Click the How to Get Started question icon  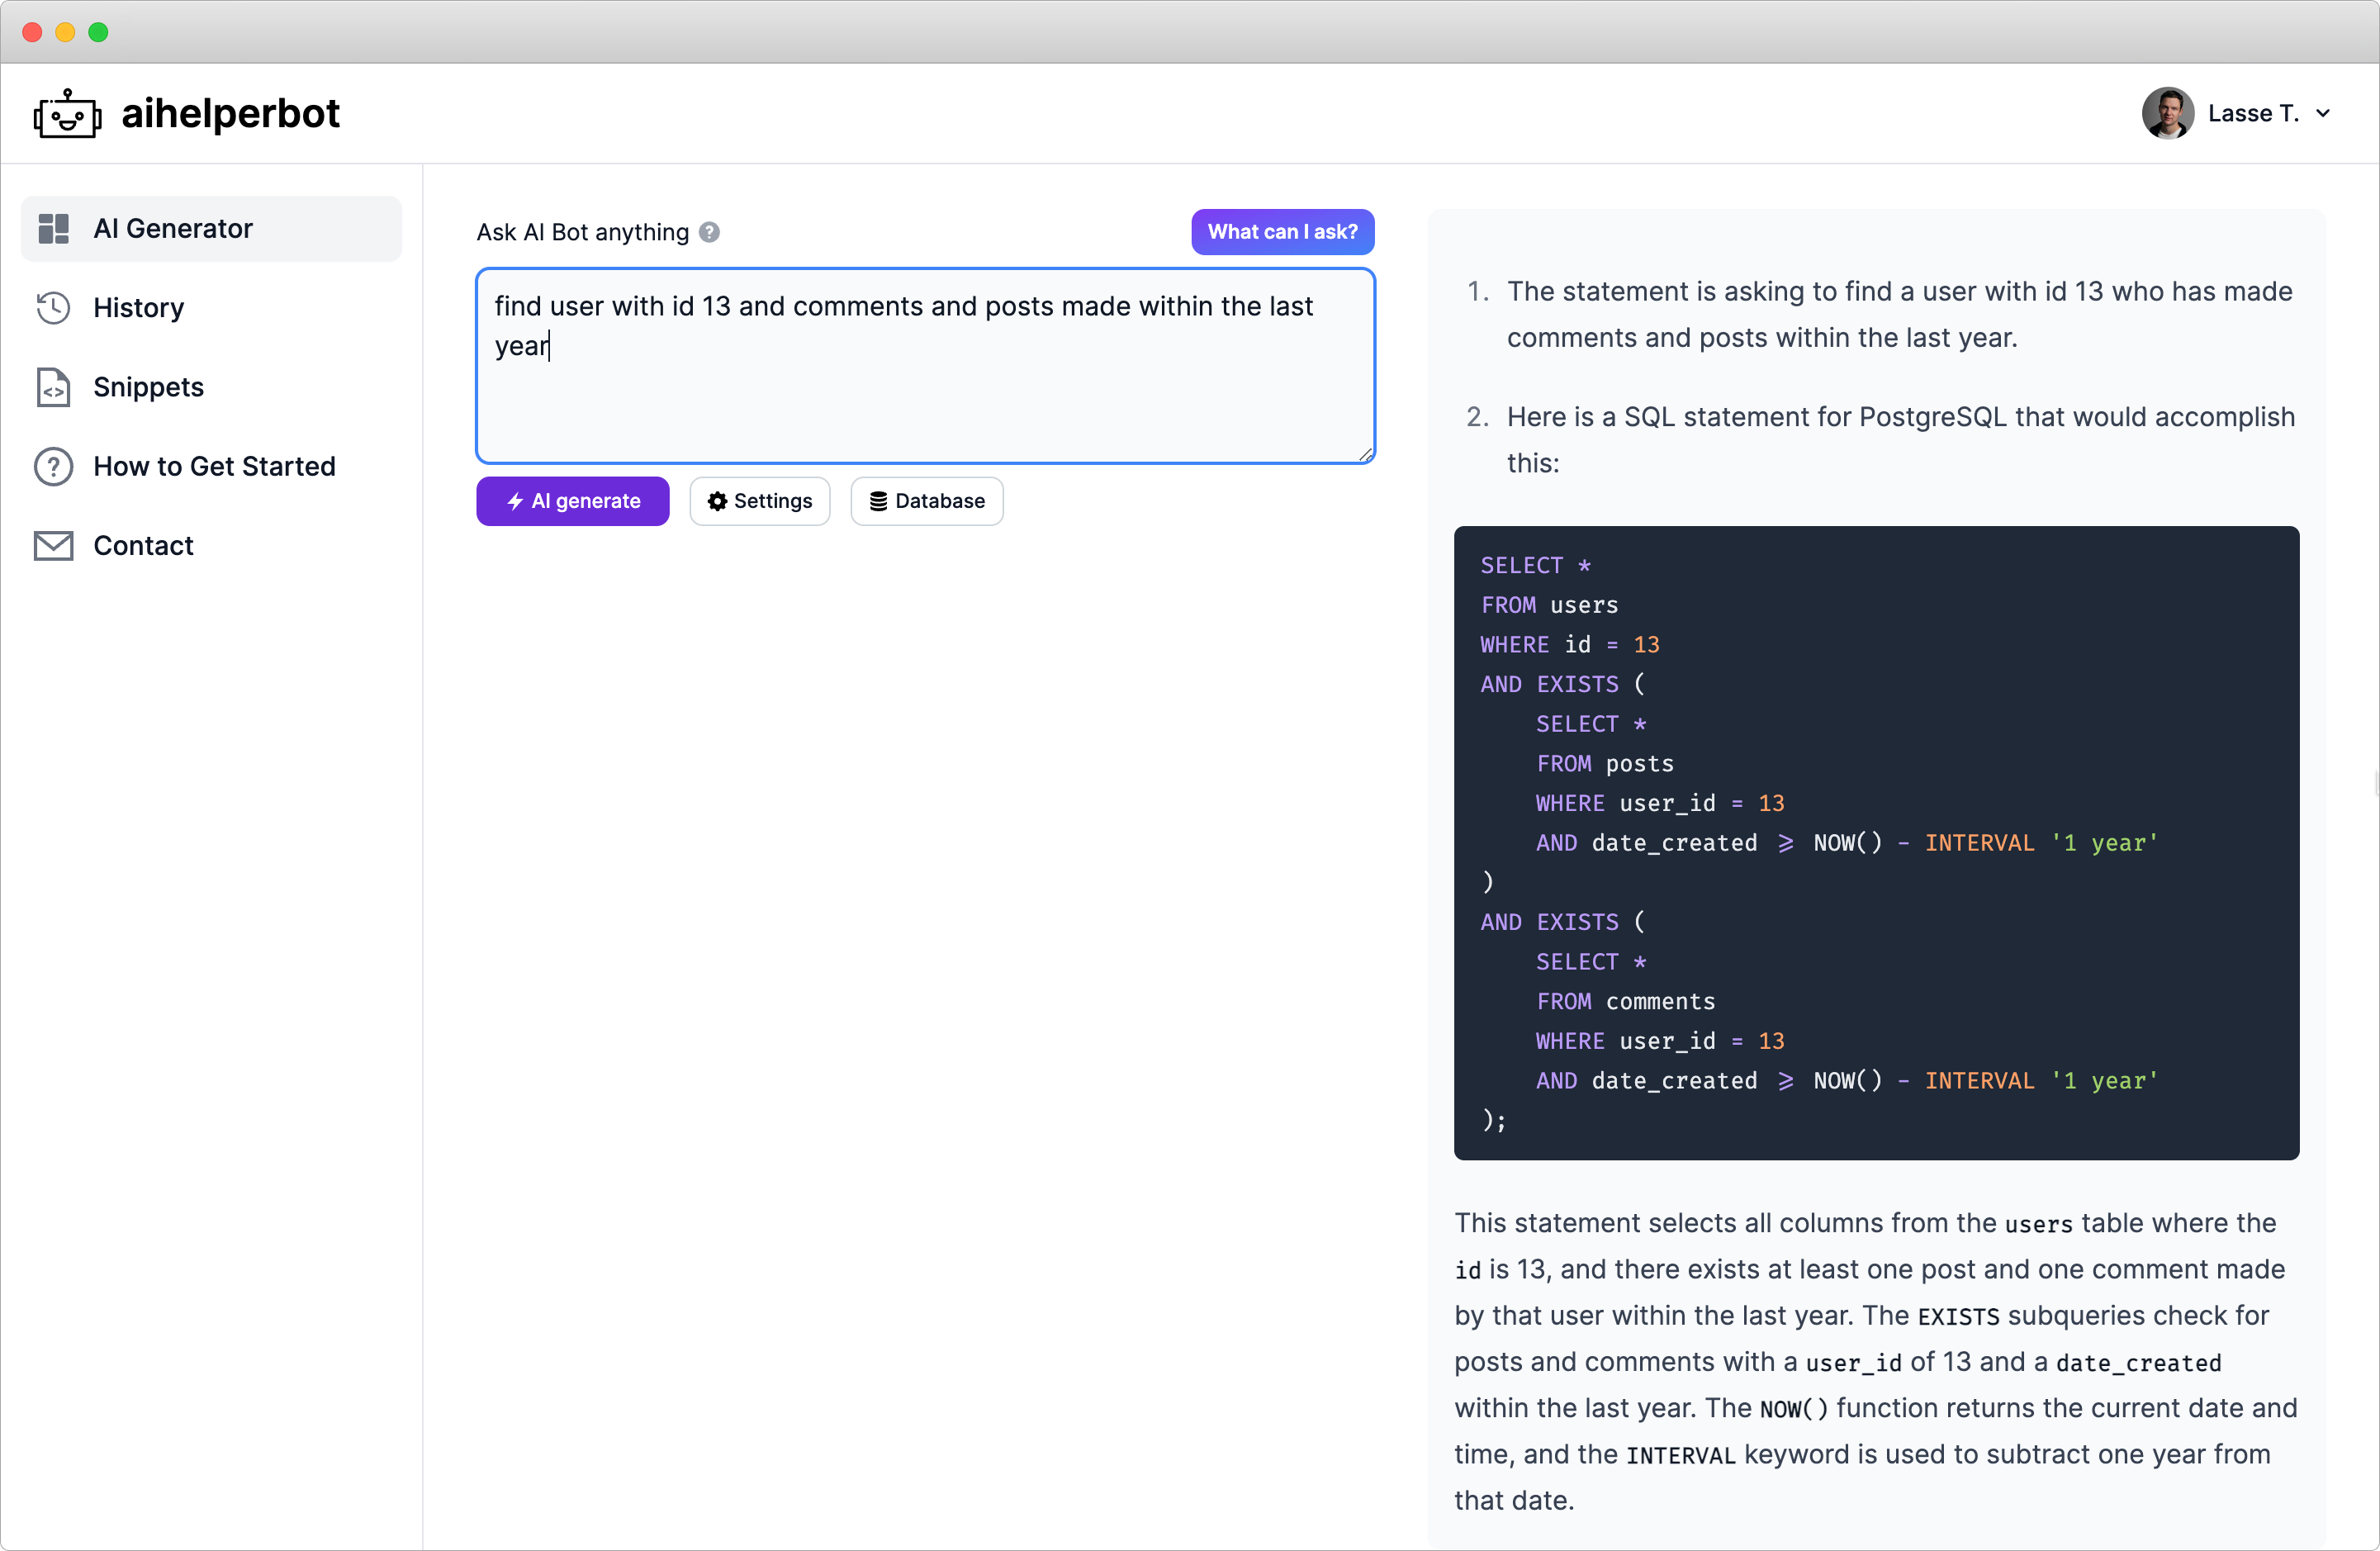[x=53, y=466]
